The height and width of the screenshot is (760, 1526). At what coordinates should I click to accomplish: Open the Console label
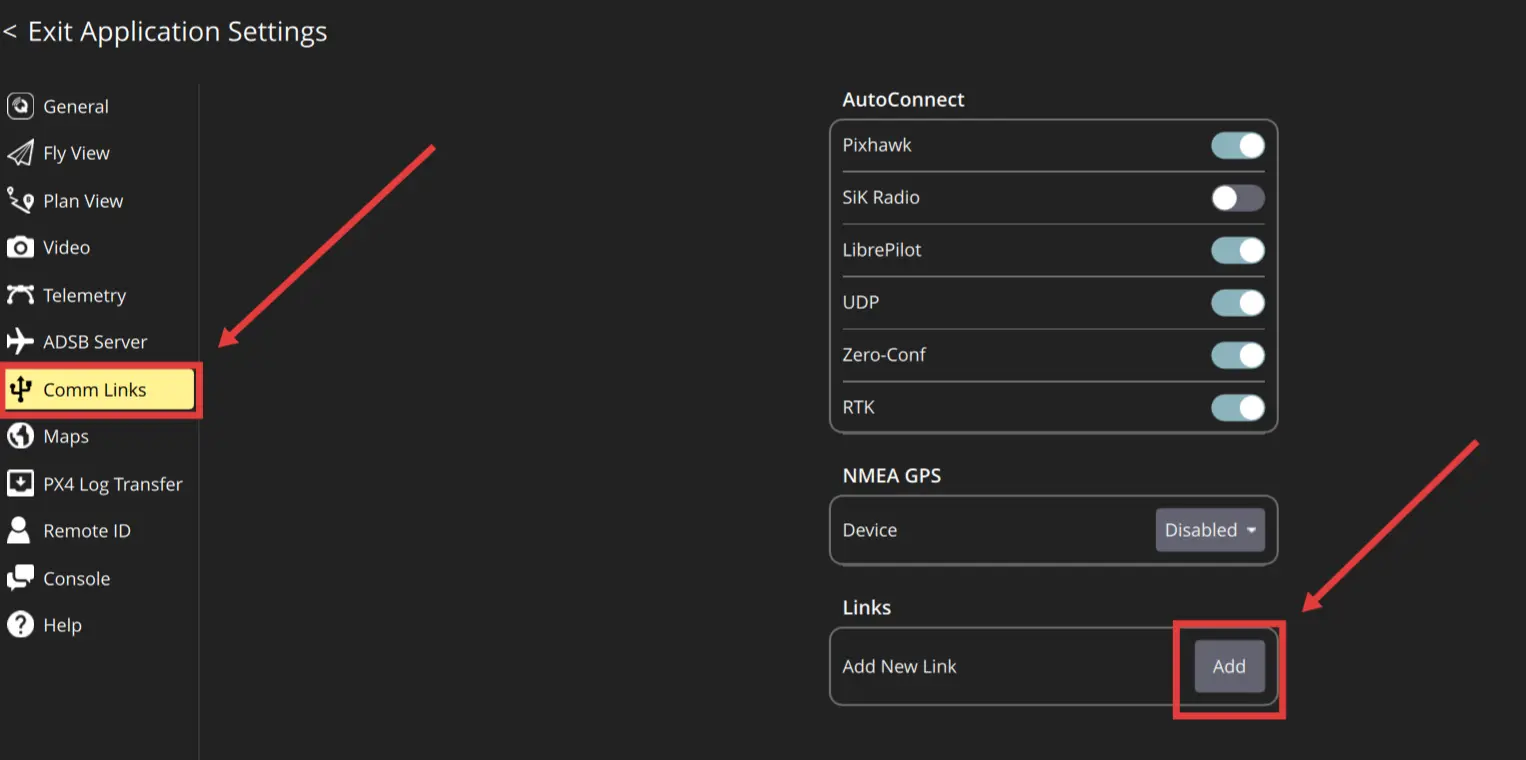(77, 579)
